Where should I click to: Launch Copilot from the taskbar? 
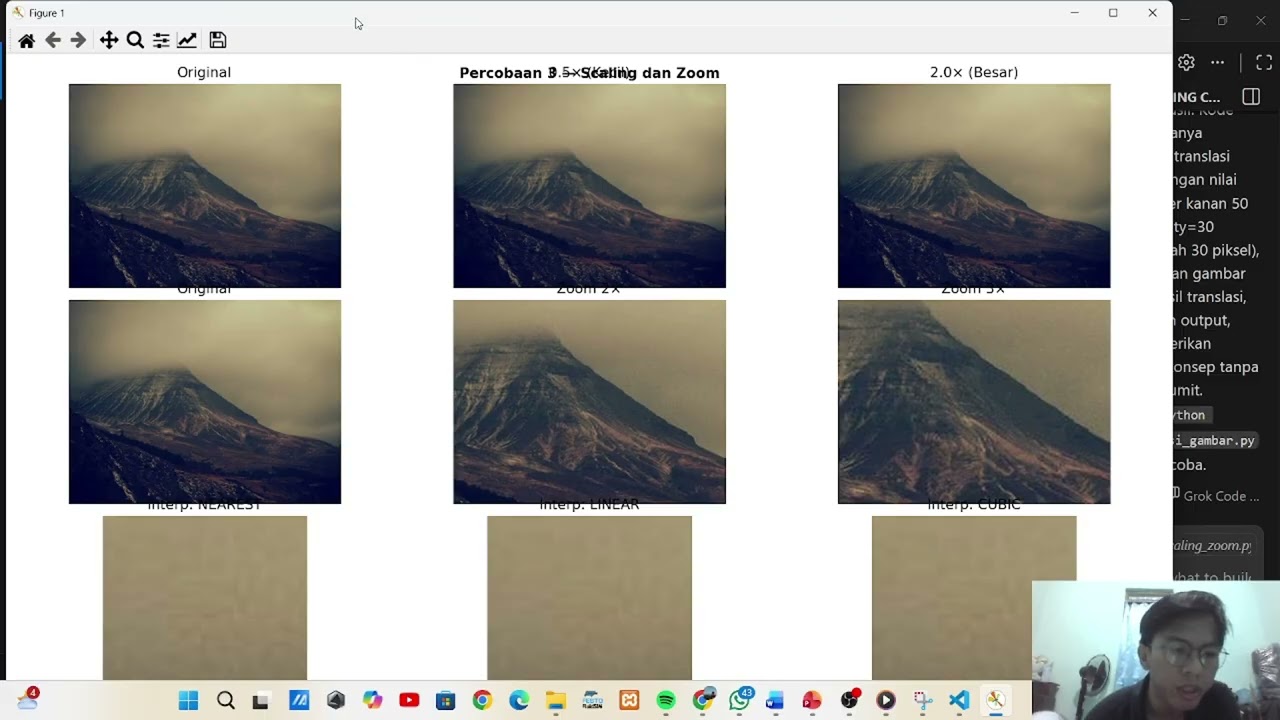coord(372,700)
